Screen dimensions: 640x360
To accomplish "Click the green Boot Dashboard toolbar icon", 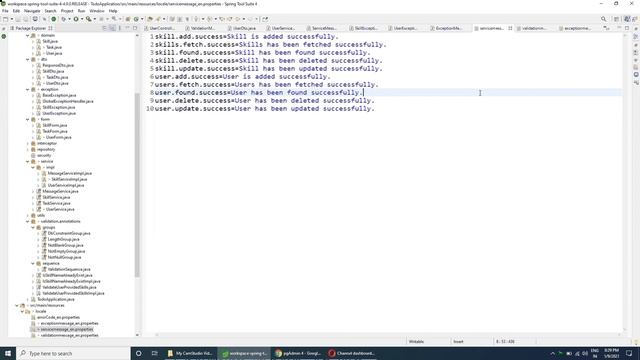I will click(53, 19).
